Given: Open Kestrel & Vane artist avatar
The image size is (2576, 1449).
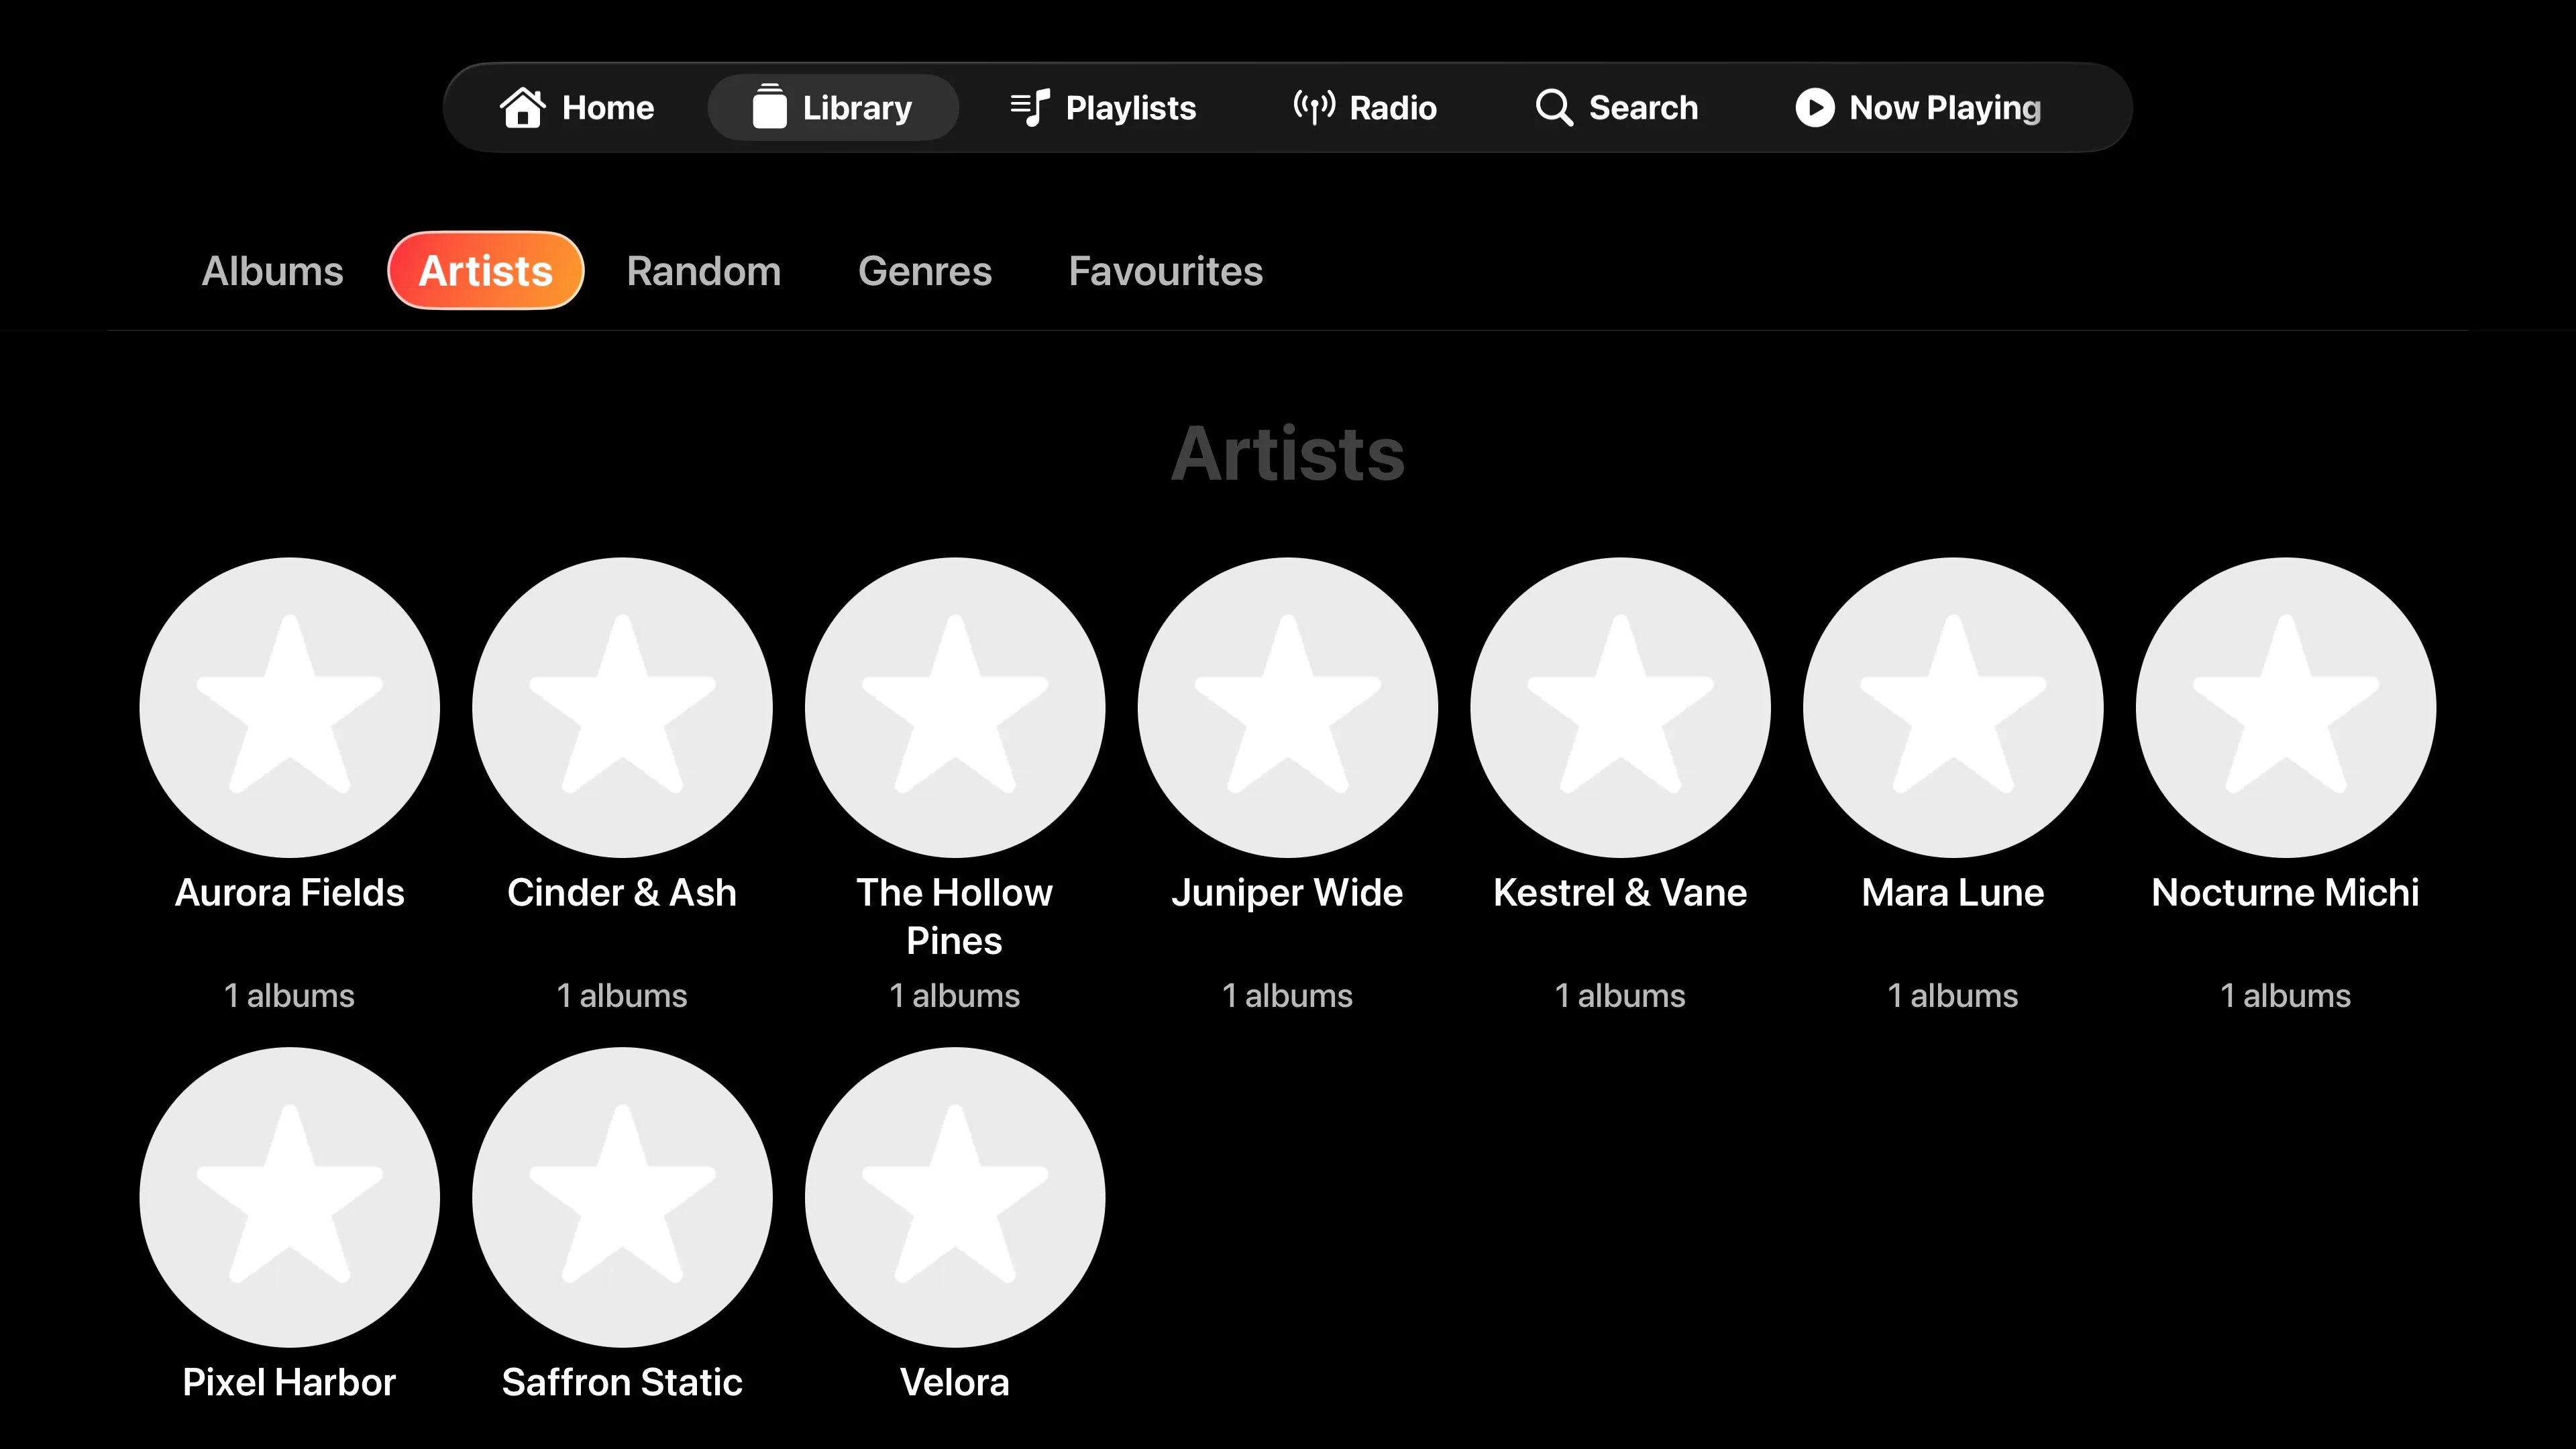Looking at the screenshot, I should click(1620, 707).
